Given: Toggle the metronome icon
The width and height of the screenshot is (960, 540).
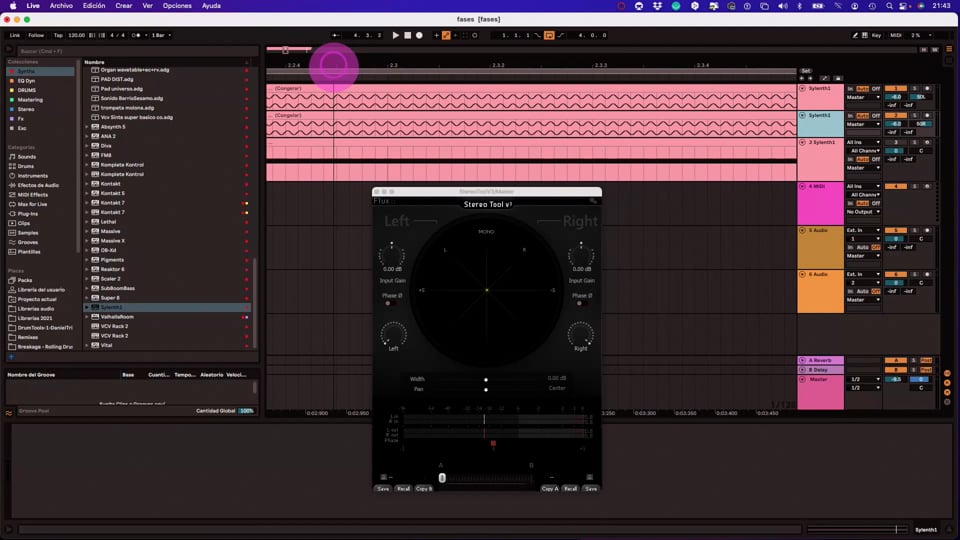Looking at the screenshot, I should pyautogui.click(x=137, y=36).
